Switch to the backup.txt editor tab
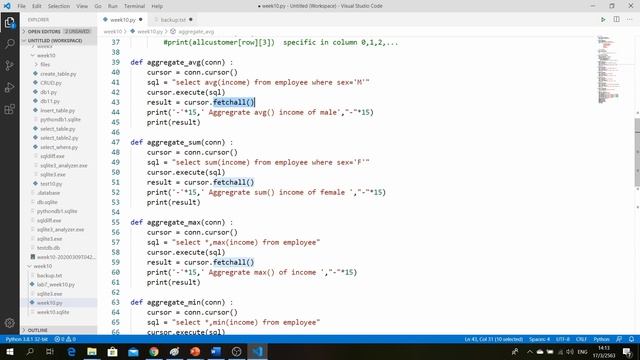Viewport: 640px width, 360px height. pos(173,20)
